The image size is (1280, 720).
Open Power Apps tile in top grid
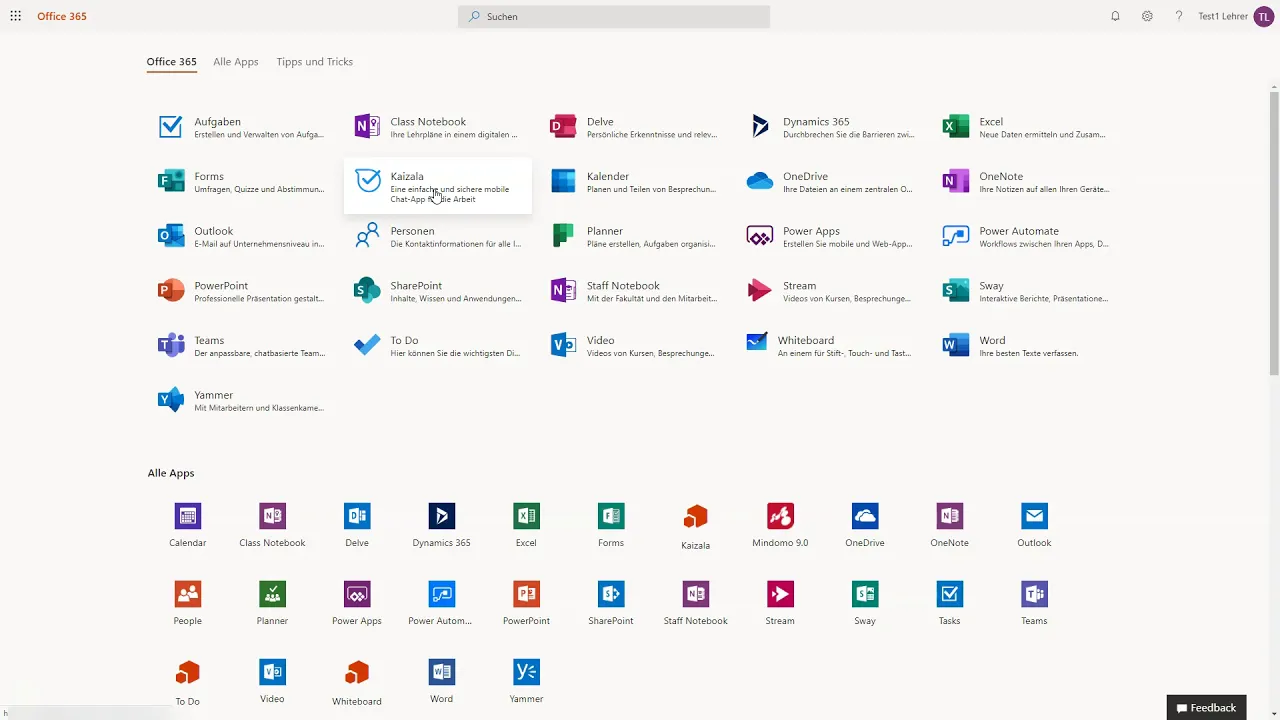(830, 237)
